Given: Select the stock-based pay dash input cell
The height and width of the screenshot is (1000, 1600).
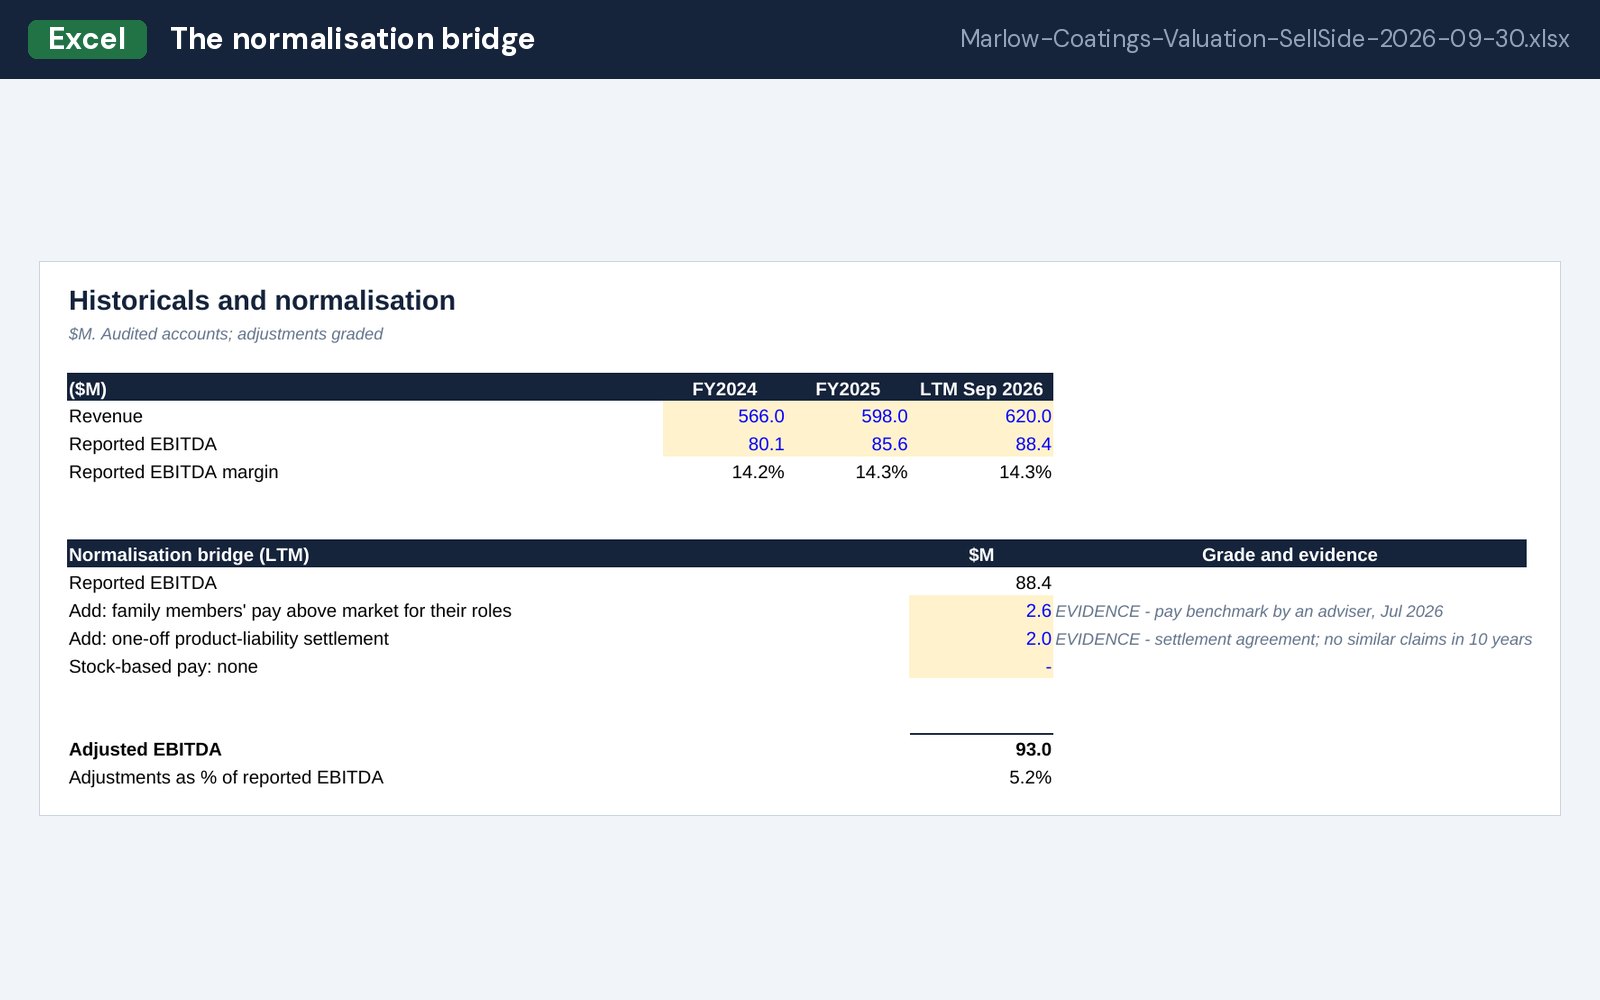Looking at the screenshot, I should point(981,666).
